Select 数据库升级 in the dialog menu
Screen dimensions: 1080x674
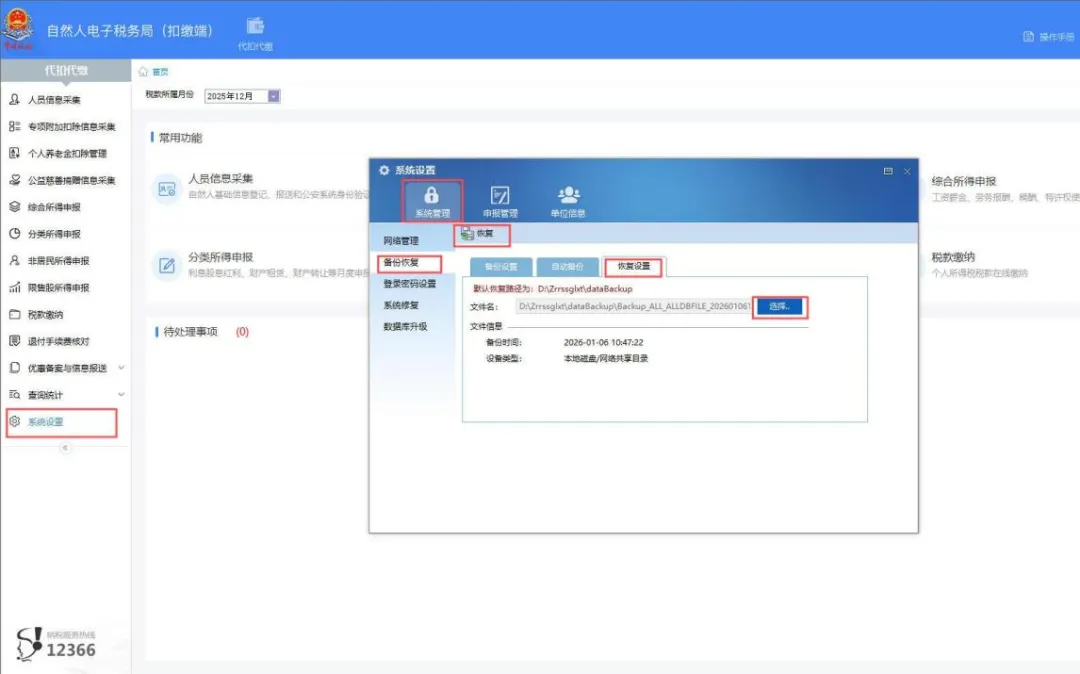(406, 326)
